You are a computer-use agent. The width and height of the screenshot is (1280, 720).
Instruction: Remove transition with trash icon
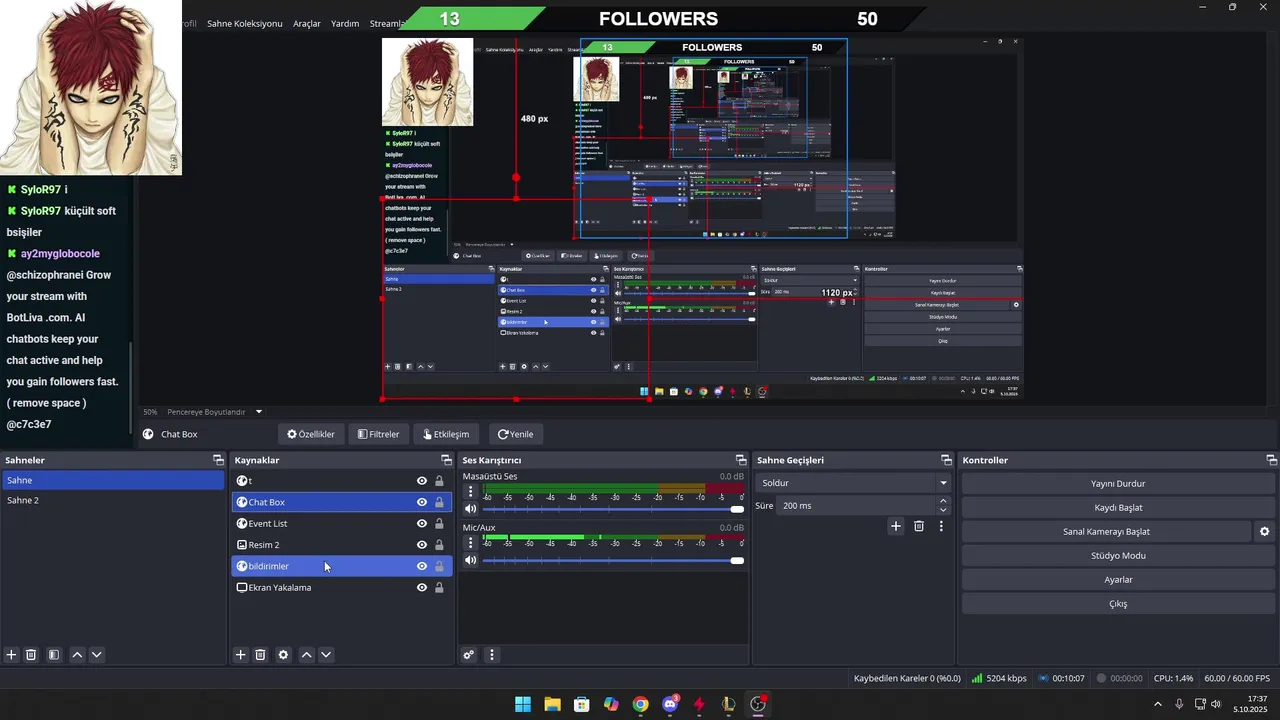919,526
